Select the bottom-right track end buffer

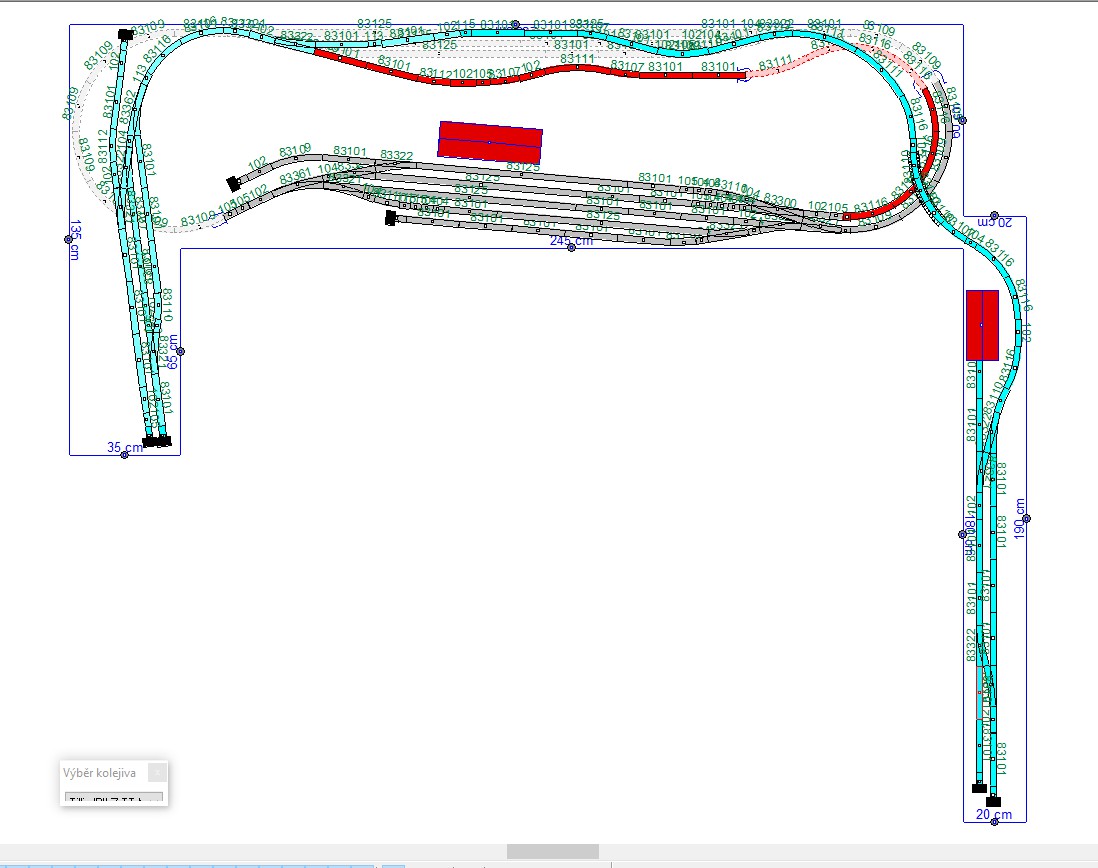pyautogui.click(x=993, y=802)
